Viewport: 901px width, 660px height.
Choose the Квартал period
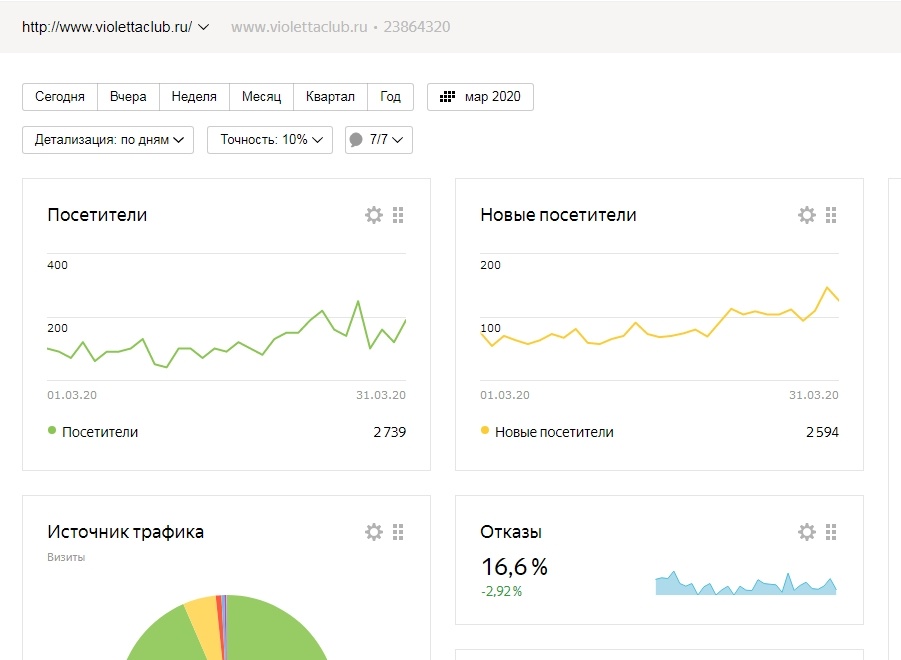[330, 97]
